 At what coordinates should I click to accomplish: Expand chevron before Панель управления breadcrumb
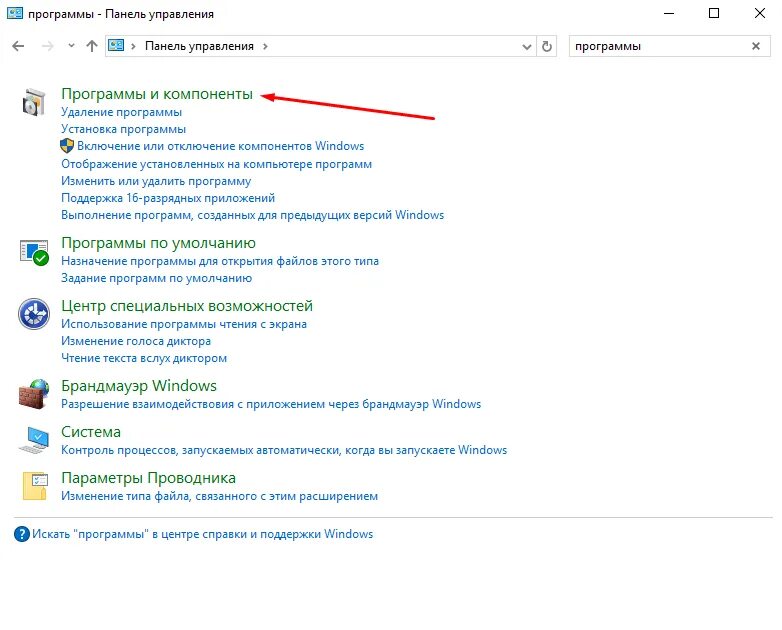coord(133,46)
